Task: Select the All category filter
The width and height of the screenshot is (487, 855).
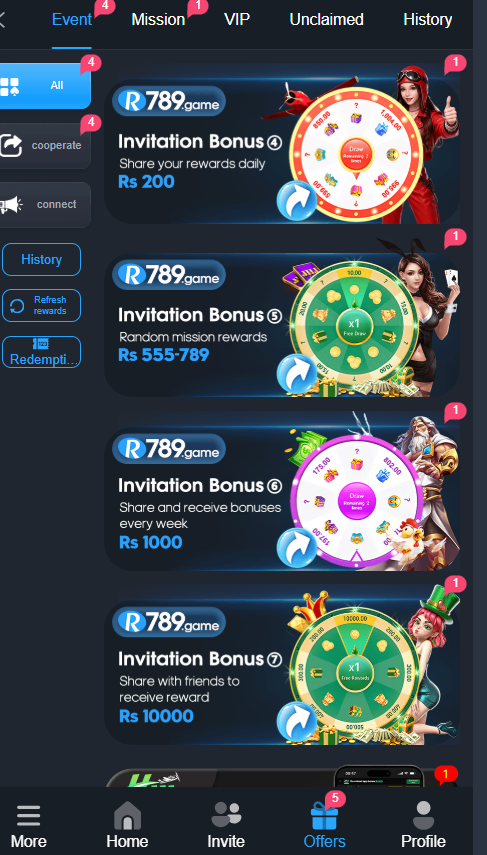Action: coord(45,86)
